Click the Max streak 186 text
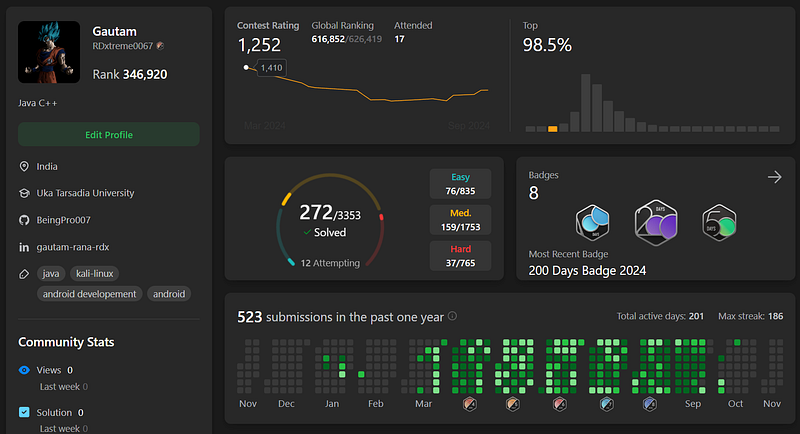The width and height of the screenshot is (800, 434). (x=751, y=316)
